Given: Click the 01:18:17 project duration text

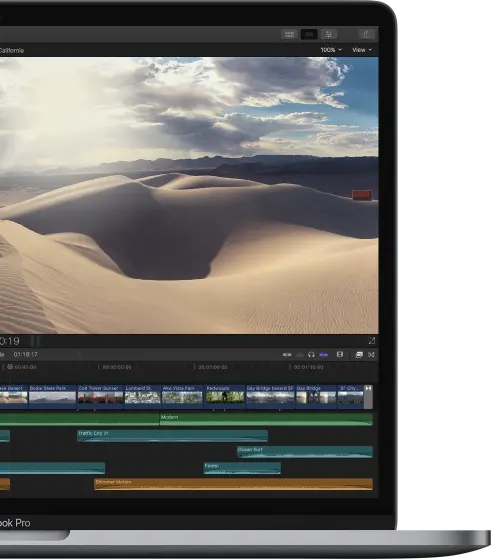Looking at the screenshot, I should (x=25, y=354).
